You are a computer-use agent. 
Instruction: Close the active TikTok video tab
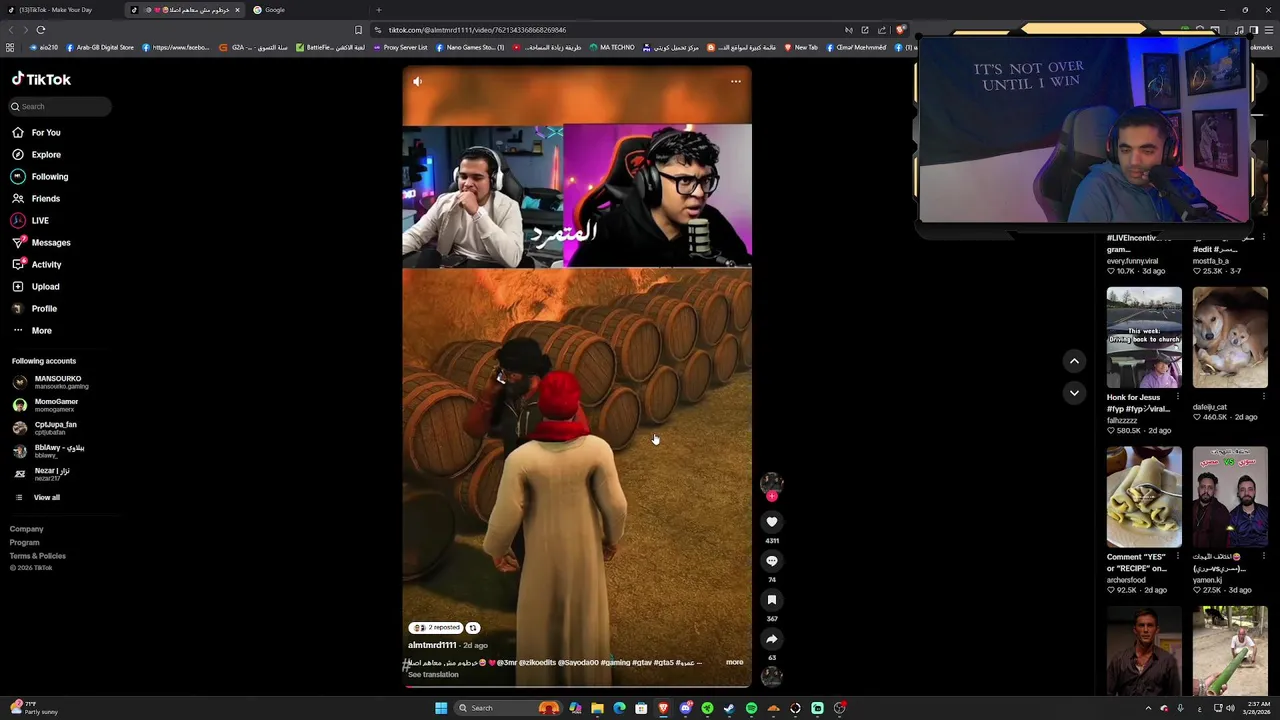click(237, 10)
